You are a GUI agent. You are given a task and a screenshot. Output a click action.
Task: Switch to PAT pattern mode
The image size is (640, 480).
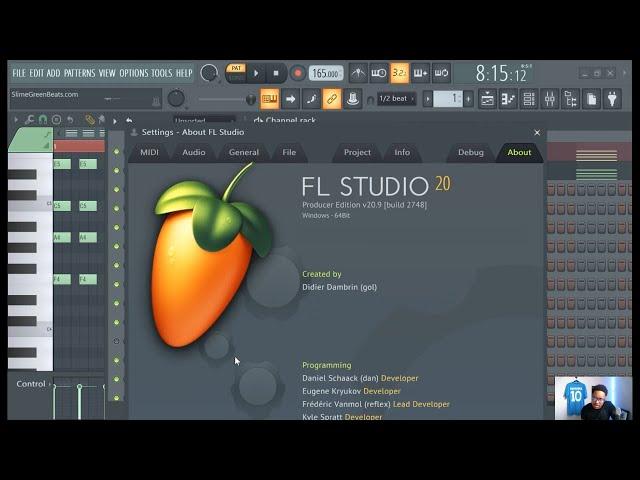(236, 69)
